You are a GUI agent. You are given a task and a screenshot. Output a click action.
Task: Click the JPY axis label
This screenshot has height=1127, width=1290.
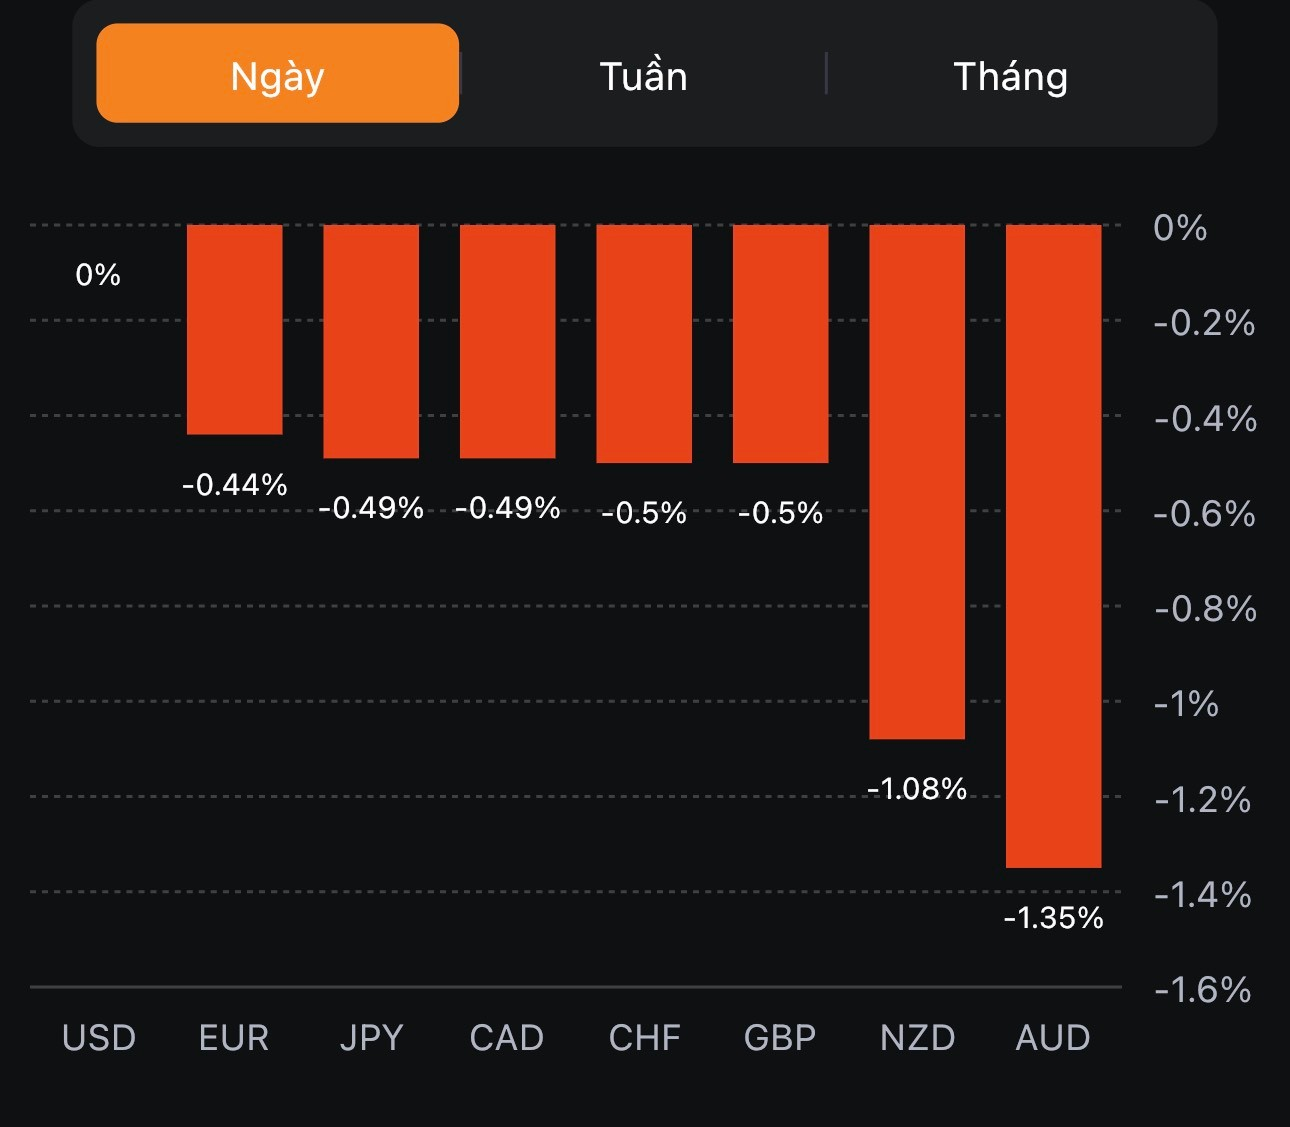point(371,1038)
